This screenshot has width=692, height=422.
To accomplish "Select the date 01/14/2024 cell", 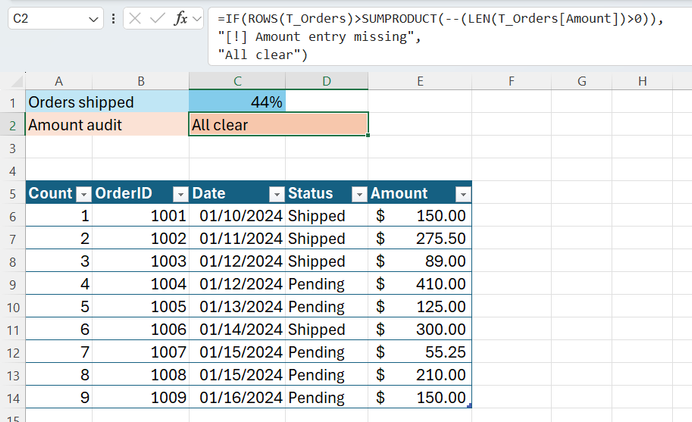I will [237, 329].
